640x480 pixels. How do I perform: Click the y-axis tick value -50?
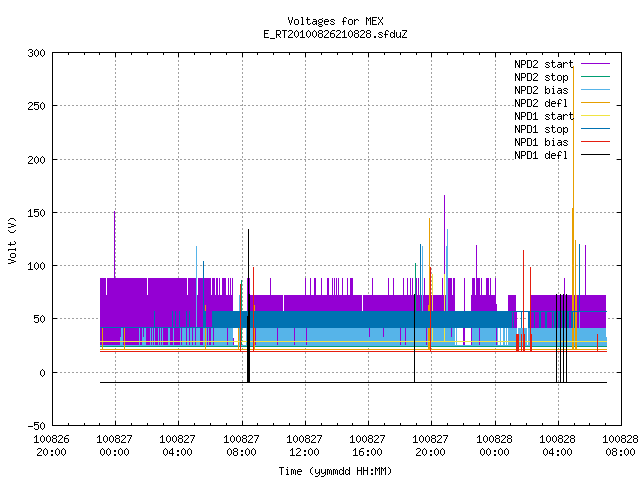(36, 426)
